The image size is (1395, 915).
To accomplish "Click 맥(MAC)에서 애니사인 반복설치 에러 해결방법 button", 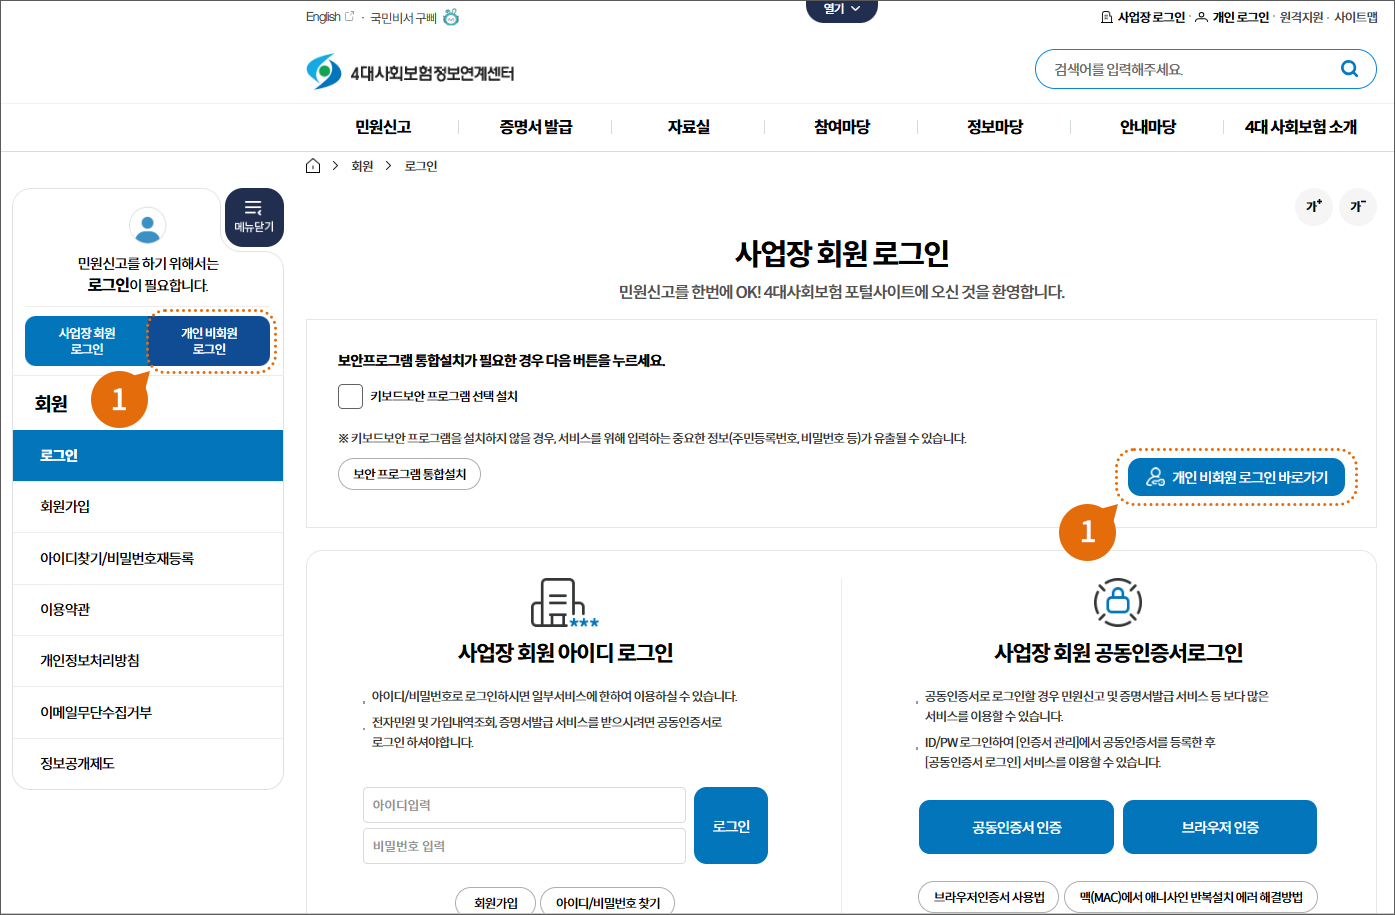I will 1191,897.
